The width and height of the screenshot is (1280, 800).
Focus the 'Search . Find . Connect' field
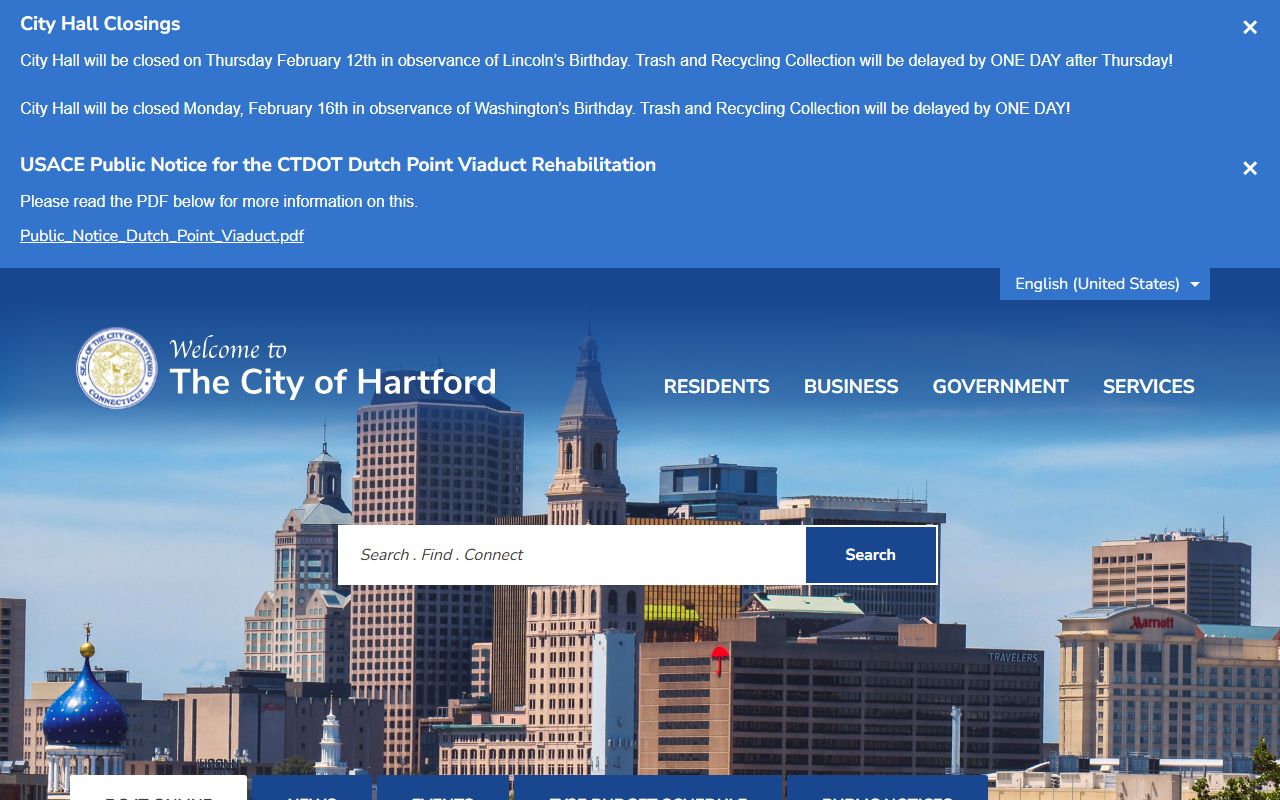[572, 555]
